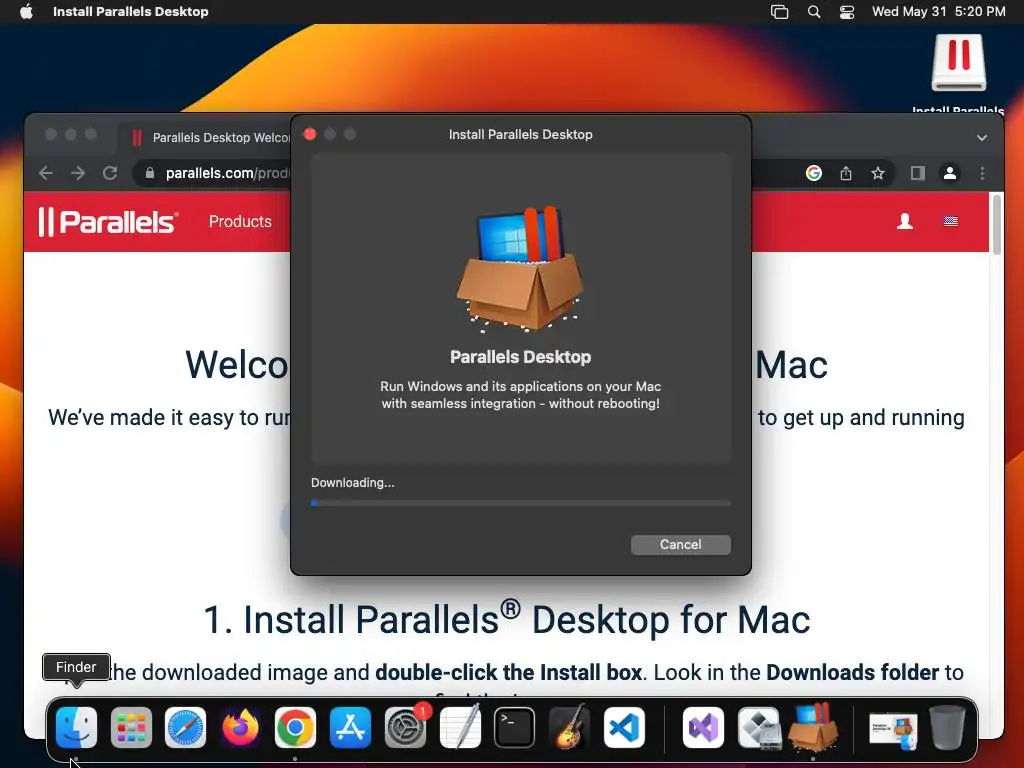Open GarageBand from the Dock
The width and height of the screenshot is (1024, 768).
pos(569,728)
